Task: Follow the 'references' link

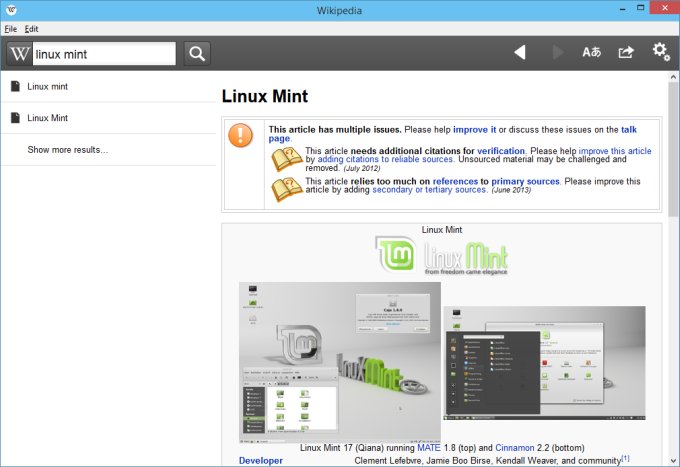Action: coord(455,181)
